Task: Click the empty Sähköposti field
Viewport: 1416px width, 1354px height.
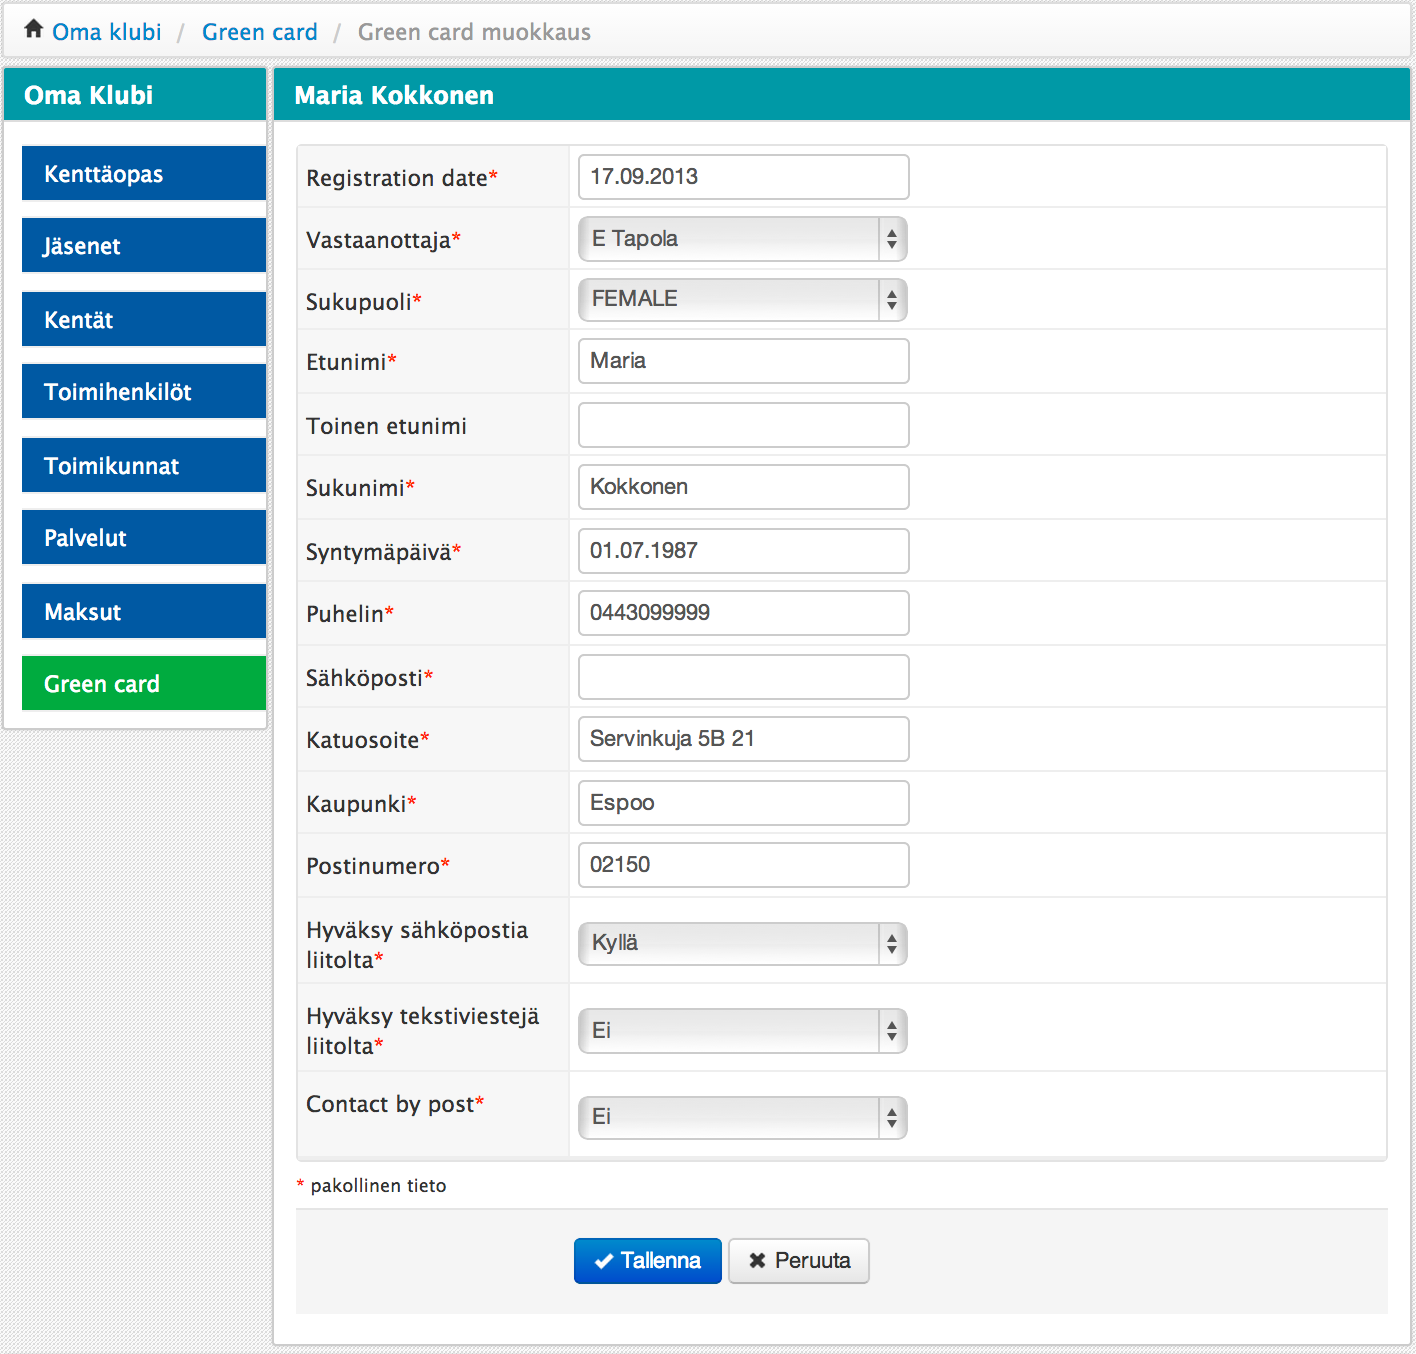Action: click(x=743, y=677)
